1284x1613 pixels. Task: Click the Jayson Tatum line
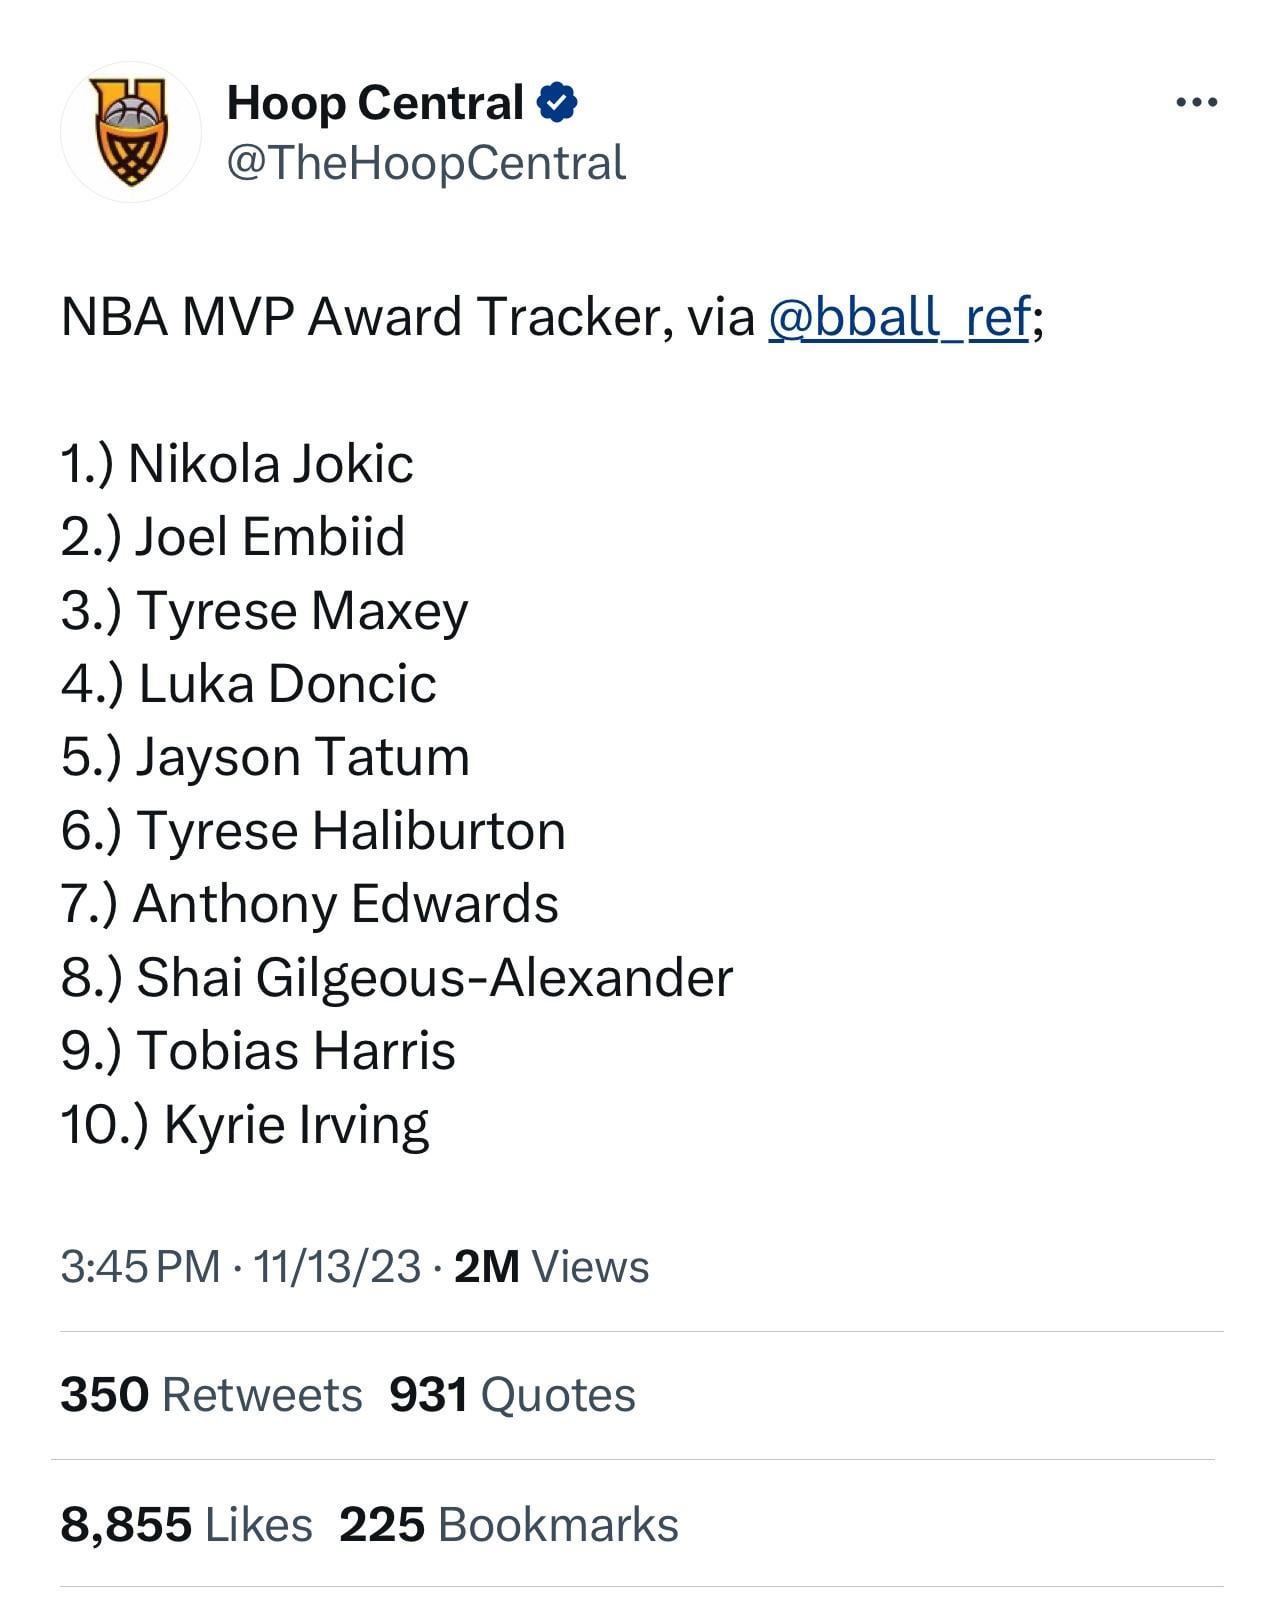click(265, 757)
